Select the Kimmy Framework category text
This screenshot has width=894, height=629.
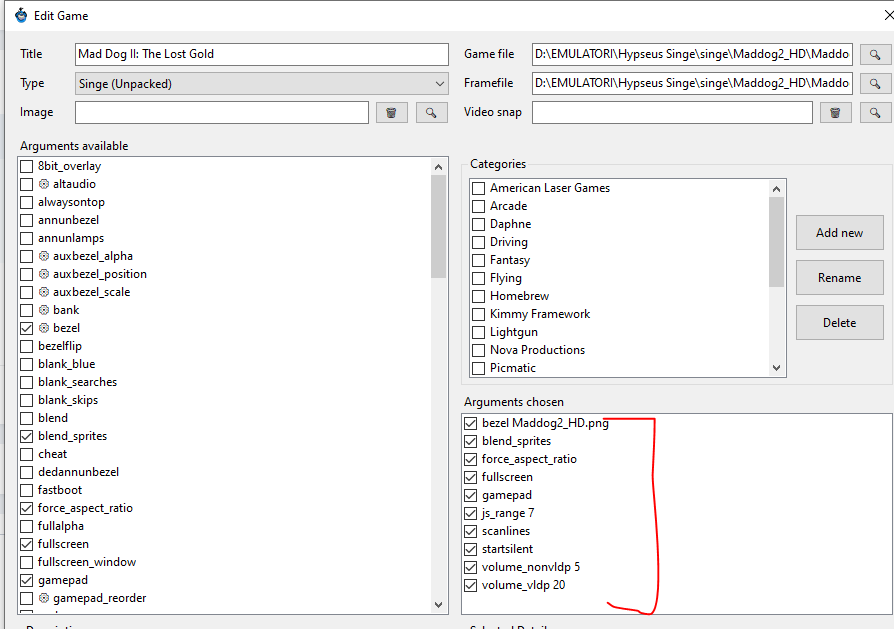540,314
